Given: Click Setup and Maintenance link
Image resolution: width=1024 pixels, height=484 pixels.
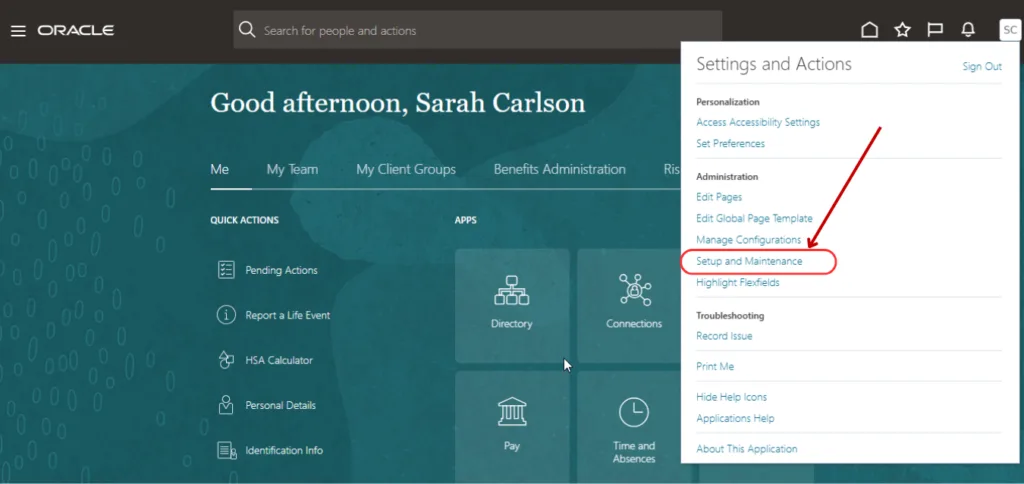Looking at the screenshot, I should coord(749,262).
